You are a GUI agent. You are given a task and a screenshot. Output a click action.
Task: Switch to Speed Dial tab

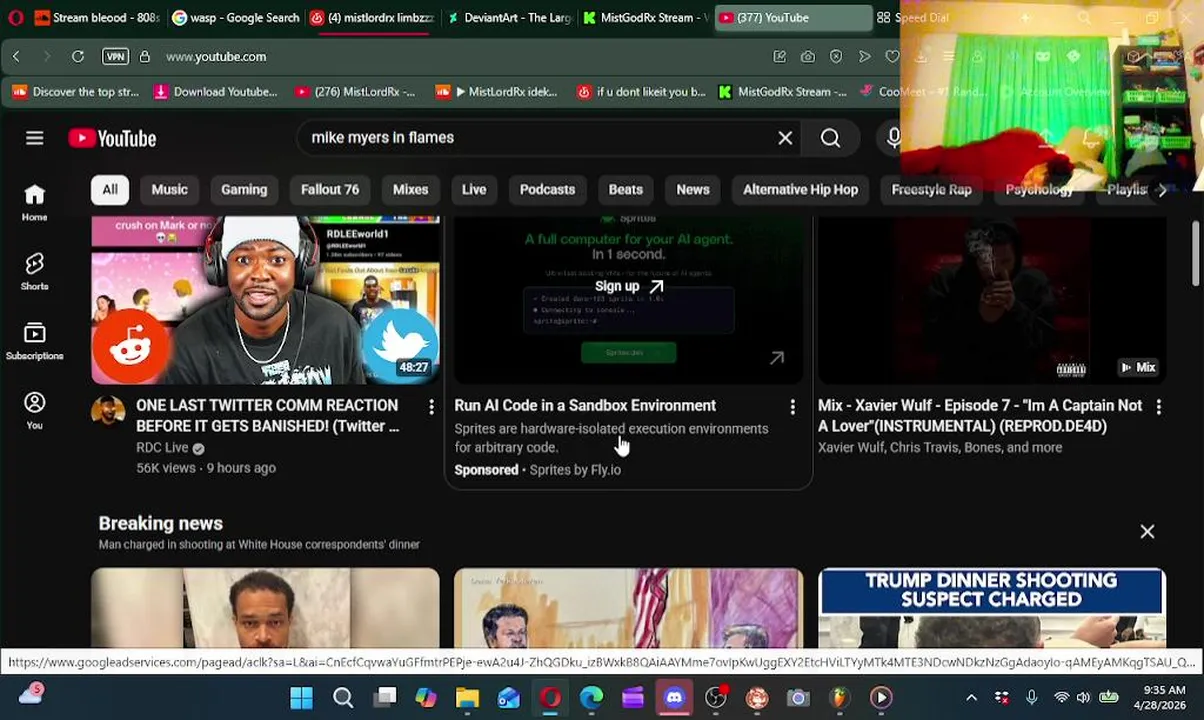(x=913, y=18)
